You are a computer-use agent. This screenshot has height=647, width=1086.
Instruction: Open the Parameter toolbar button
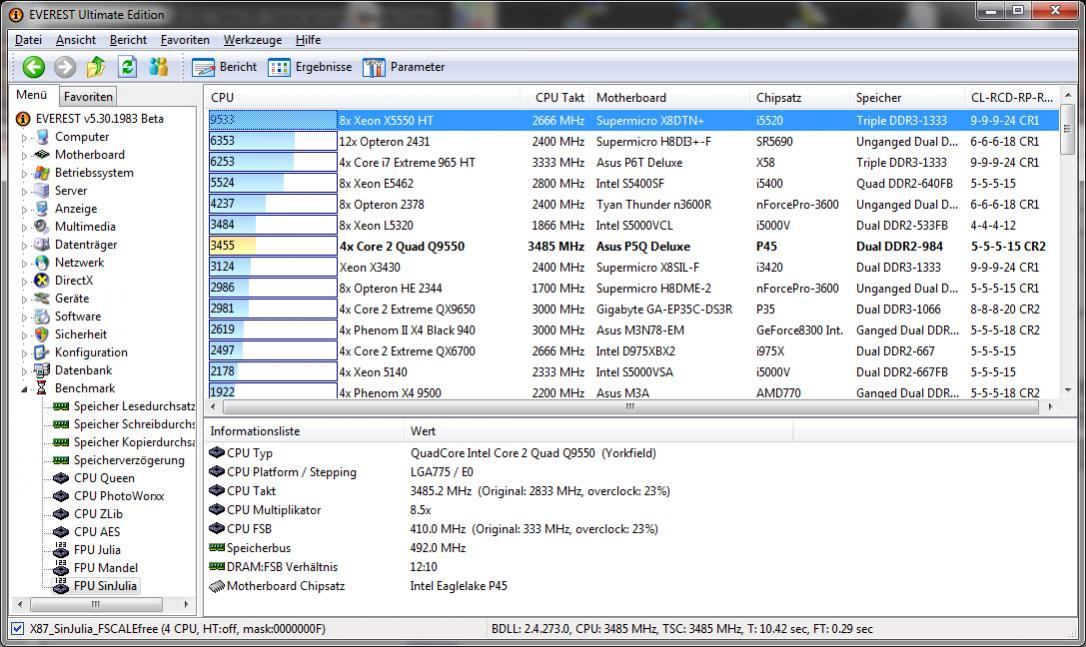(x=404, y=67)
